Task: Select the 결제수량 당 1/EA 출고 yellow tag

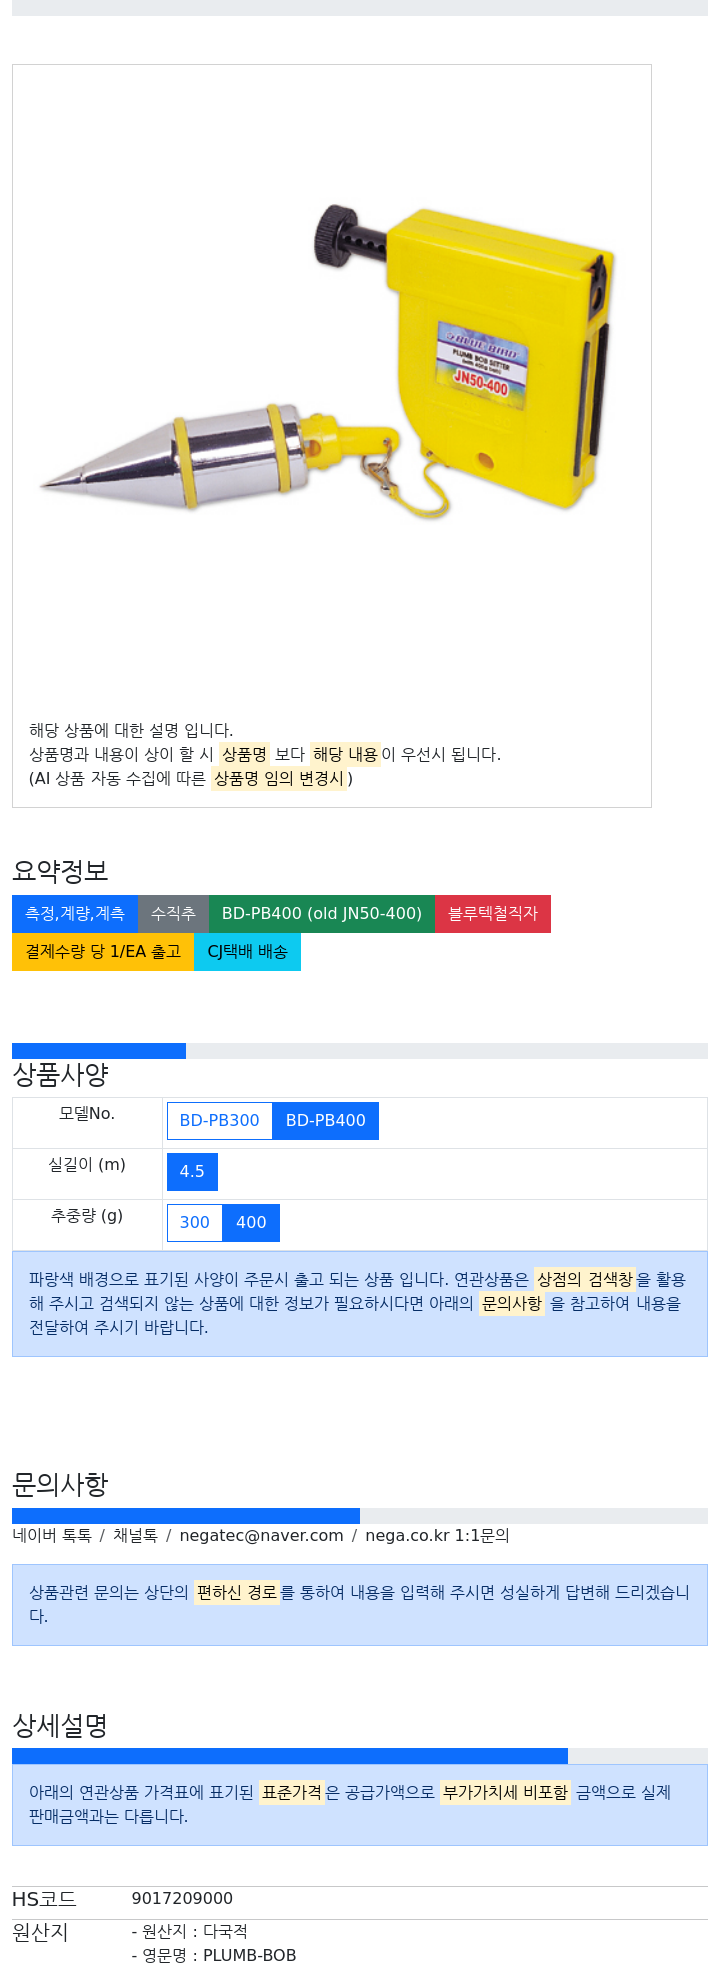Action: point(103,951)
